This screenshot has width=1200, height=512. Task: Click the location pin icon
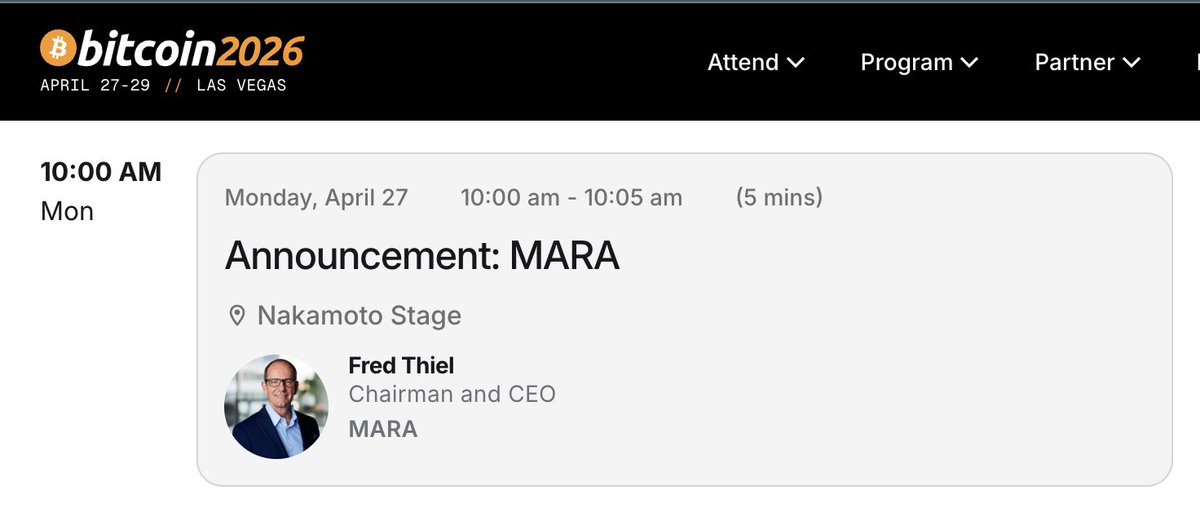click(237, 317)
